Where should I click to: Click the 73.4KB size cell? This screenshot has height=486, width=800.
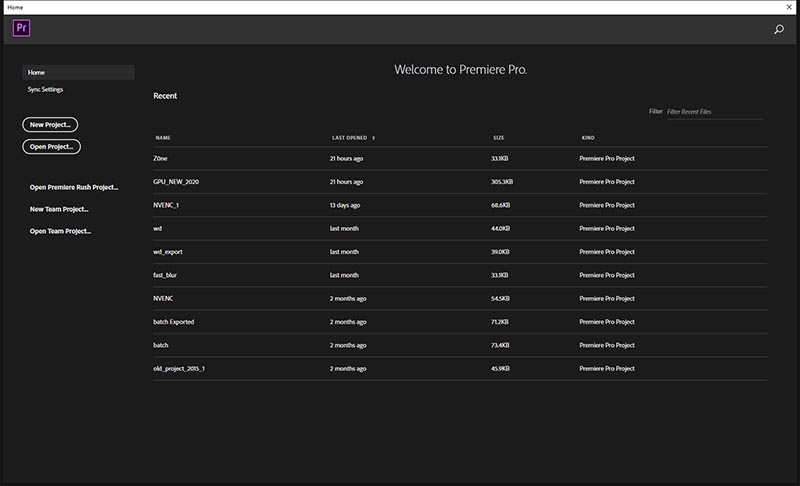pyautogui.click(x=500, y=345)
